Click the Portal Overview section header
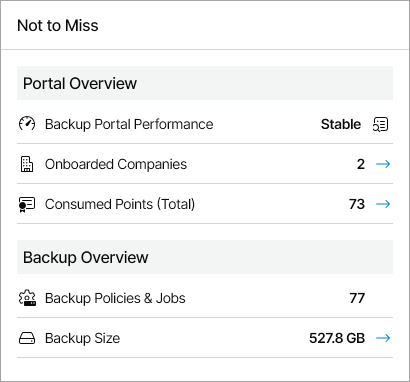Viewport: 410px width, 382px height. point(205,83)
